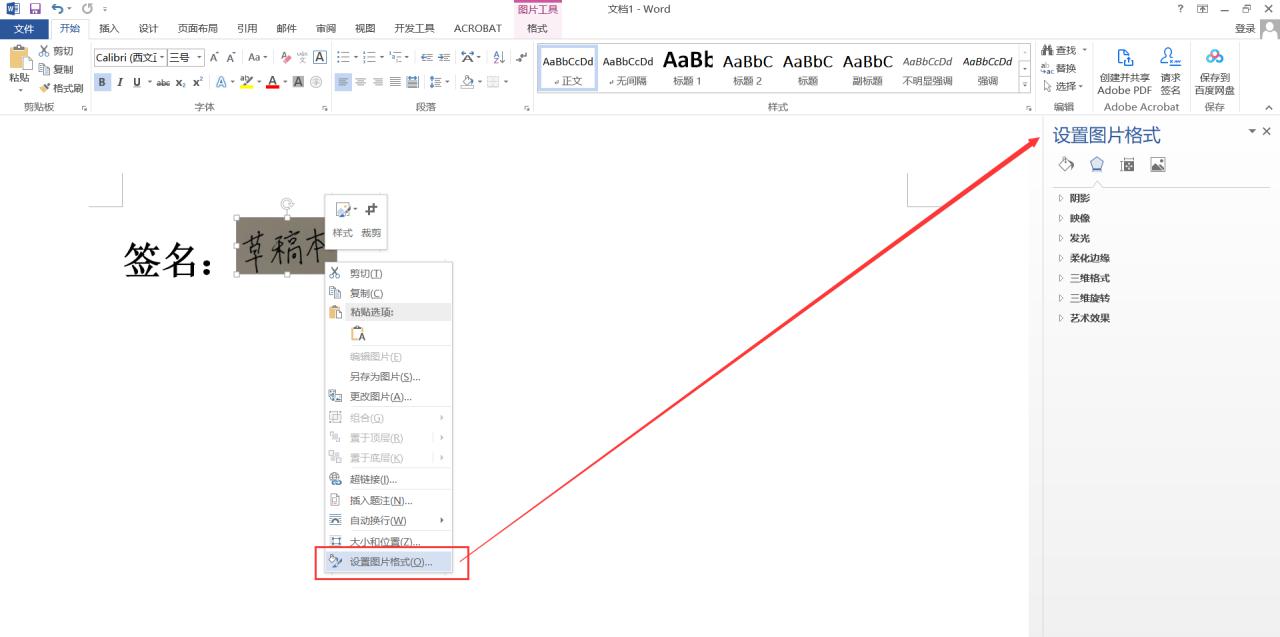The image size is (1280, 637).
Task: Open the change case Aa dropdown
Action: pos(258,57)
